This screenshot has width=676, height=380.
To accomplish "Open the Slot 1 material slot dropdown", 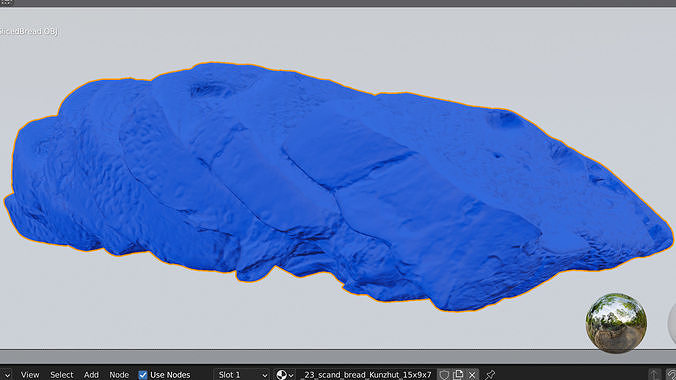I will pyautogui.click(x=241, y=374).
